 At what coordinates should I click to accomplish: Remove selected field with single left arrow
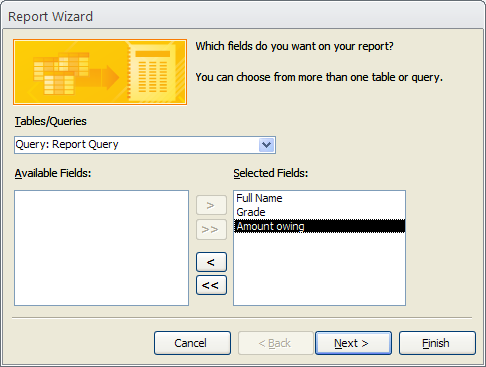211,262
